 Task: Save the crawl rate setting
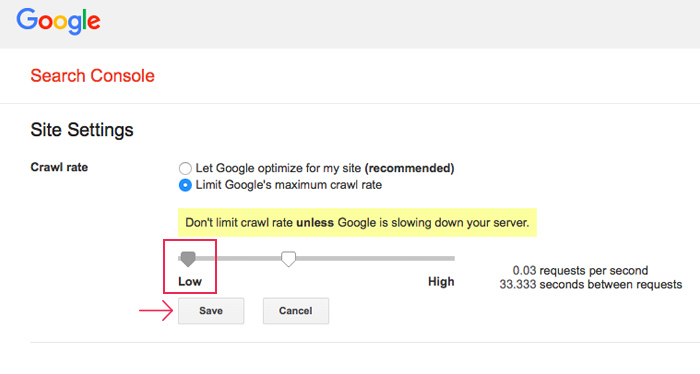(x=211, y=311)
